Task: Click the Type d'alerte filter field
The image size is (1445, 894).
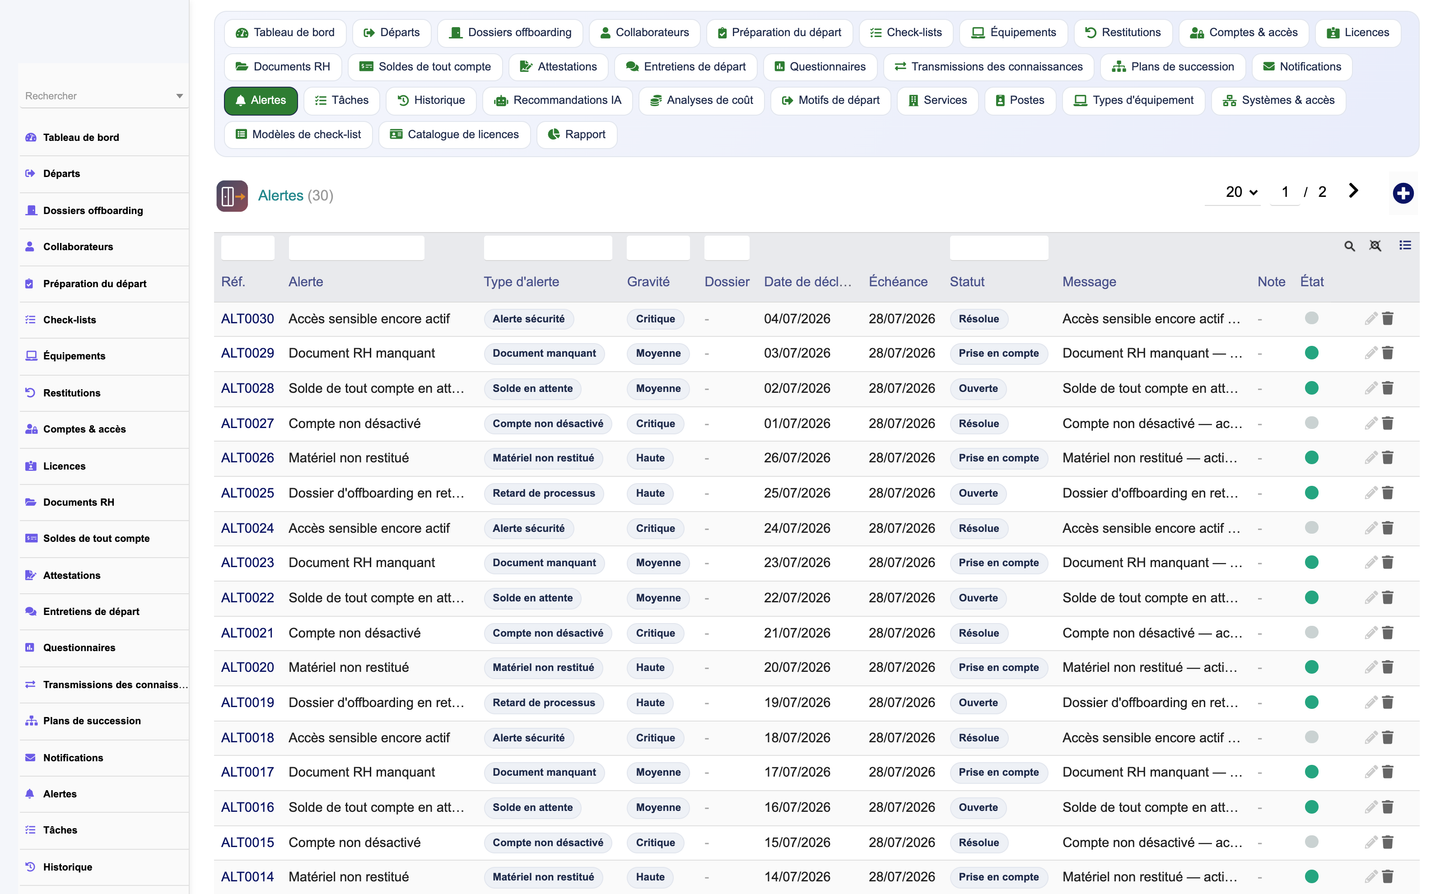Action: 548,248
